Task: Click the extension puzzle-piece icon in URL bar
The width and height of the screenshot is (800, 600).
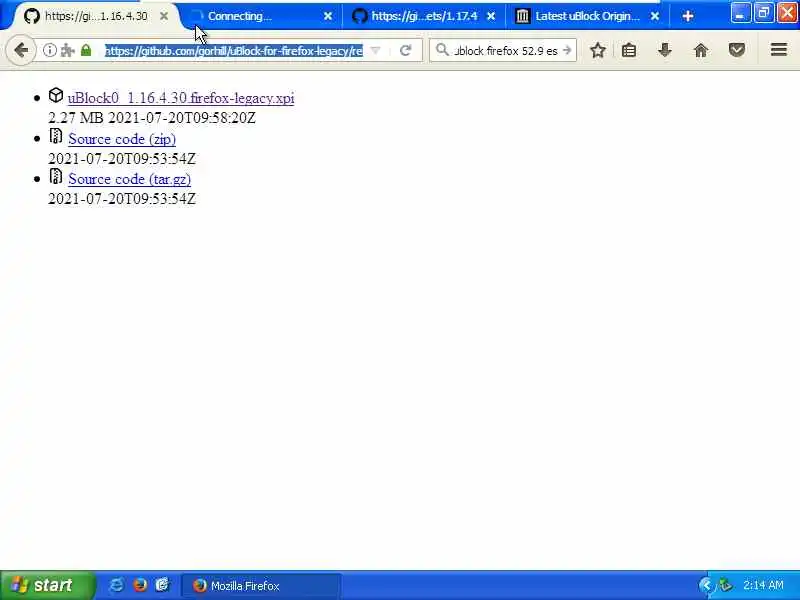Action: 67,50
